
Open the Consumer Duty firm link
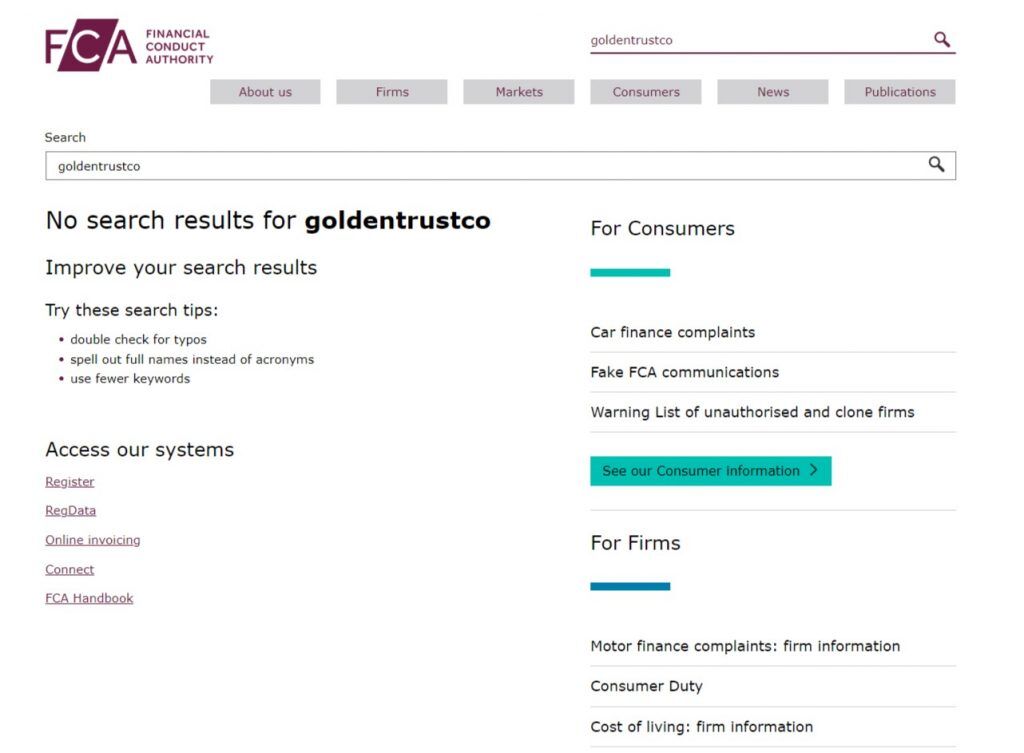[x=646, y=686]
